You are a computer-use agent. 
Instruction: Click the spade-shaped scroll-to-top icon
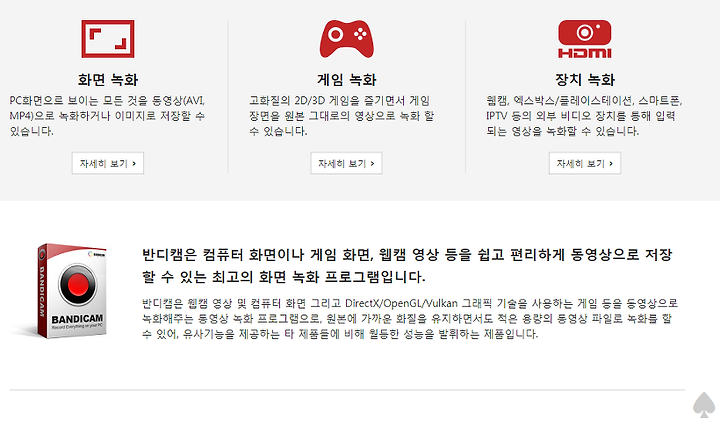coord(704,405)
